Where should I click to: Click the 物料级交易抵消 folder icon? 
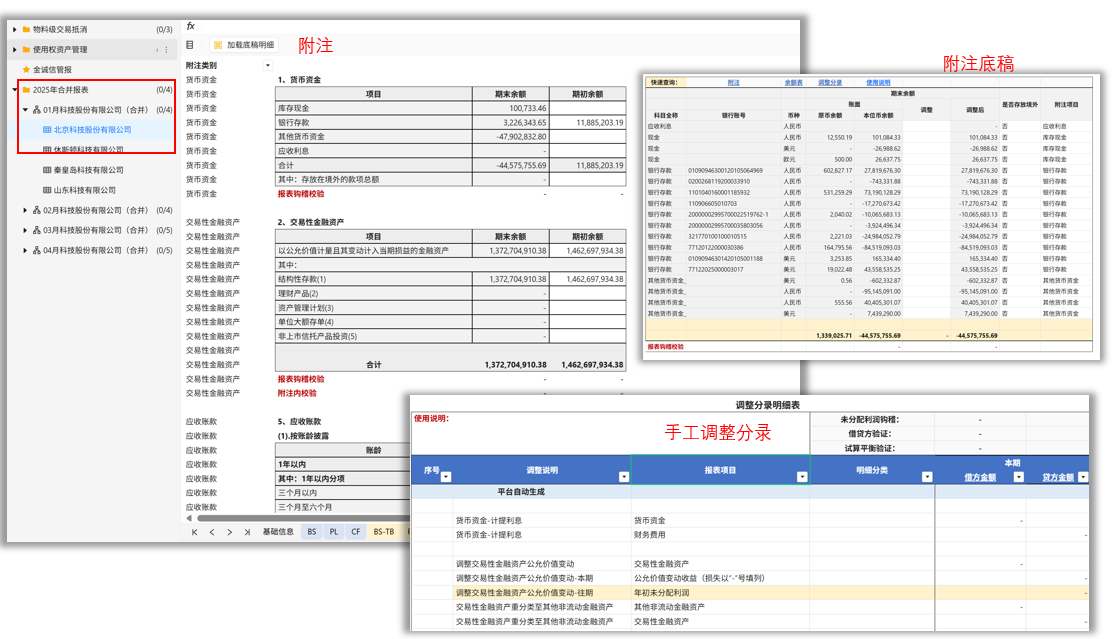point(26,30)
